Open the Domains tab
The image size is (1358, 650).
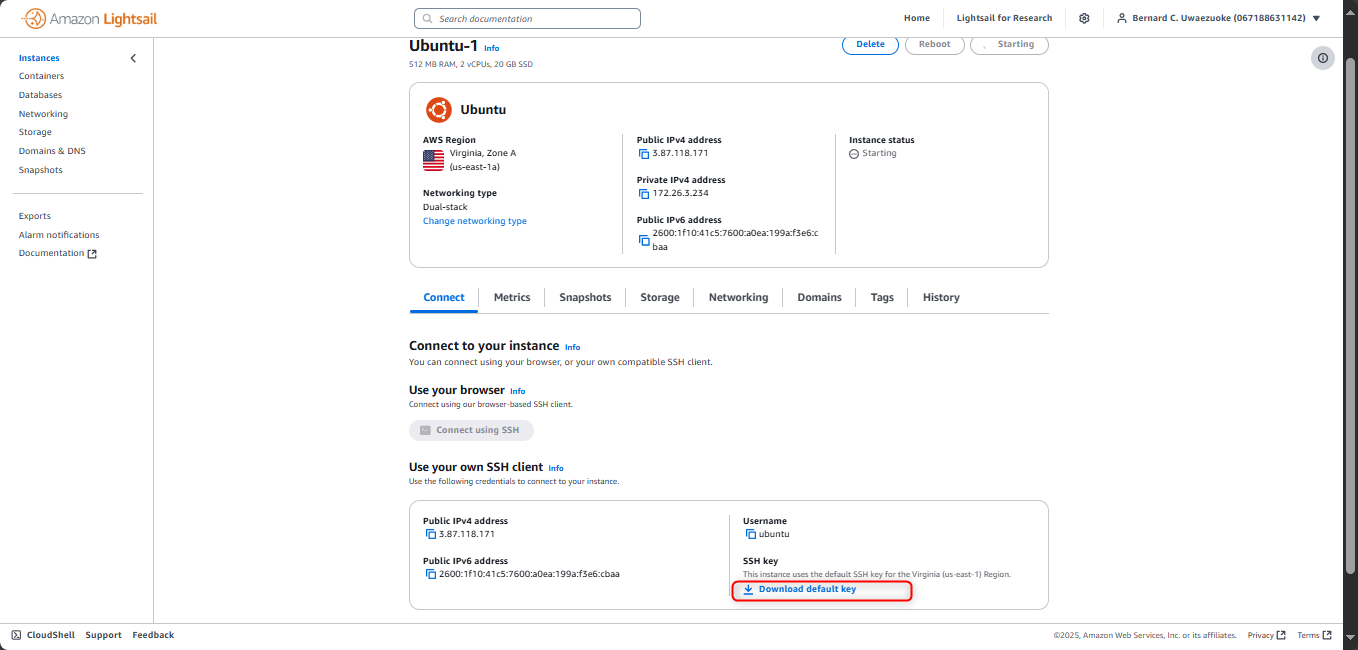pos(819,297)
